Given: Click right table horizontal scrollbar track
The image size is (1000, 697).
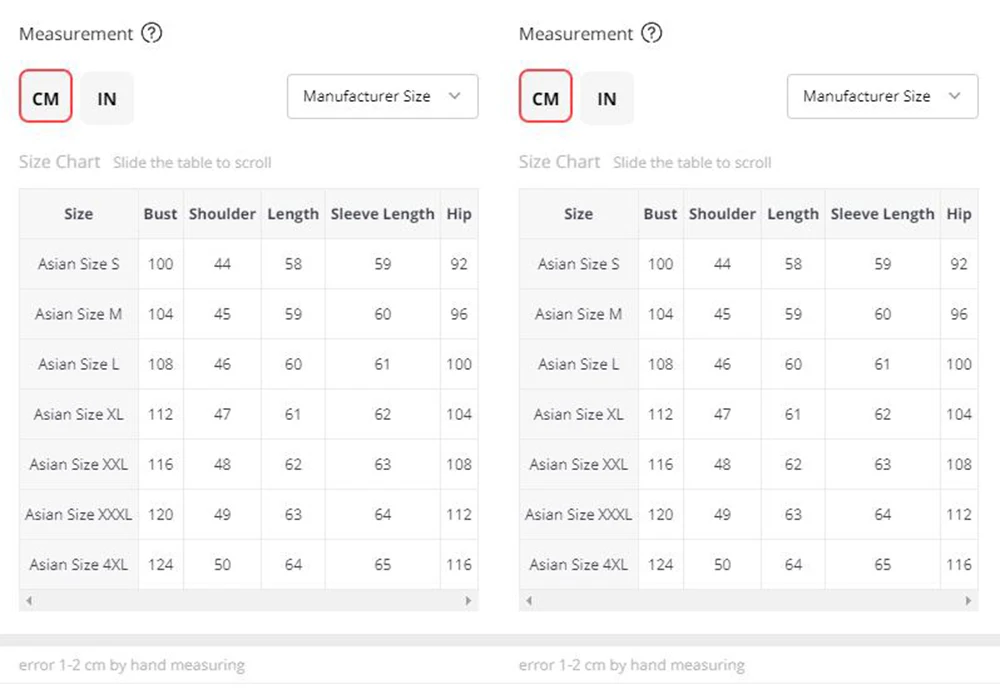Looking at the screenshot, I should click(749, 600).
